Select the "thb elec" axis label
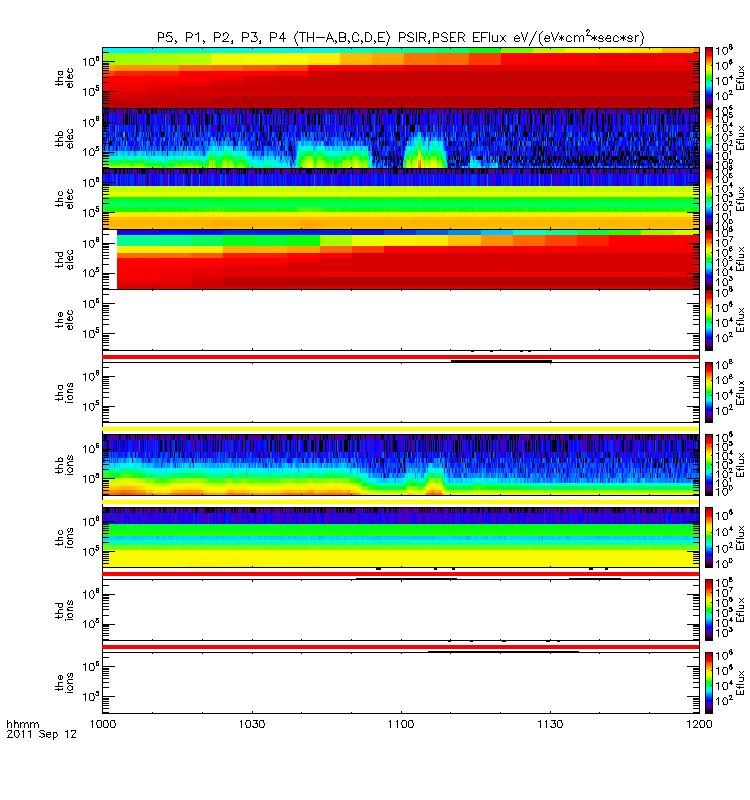The image size is (750, 800). click(x=64, y=138)
